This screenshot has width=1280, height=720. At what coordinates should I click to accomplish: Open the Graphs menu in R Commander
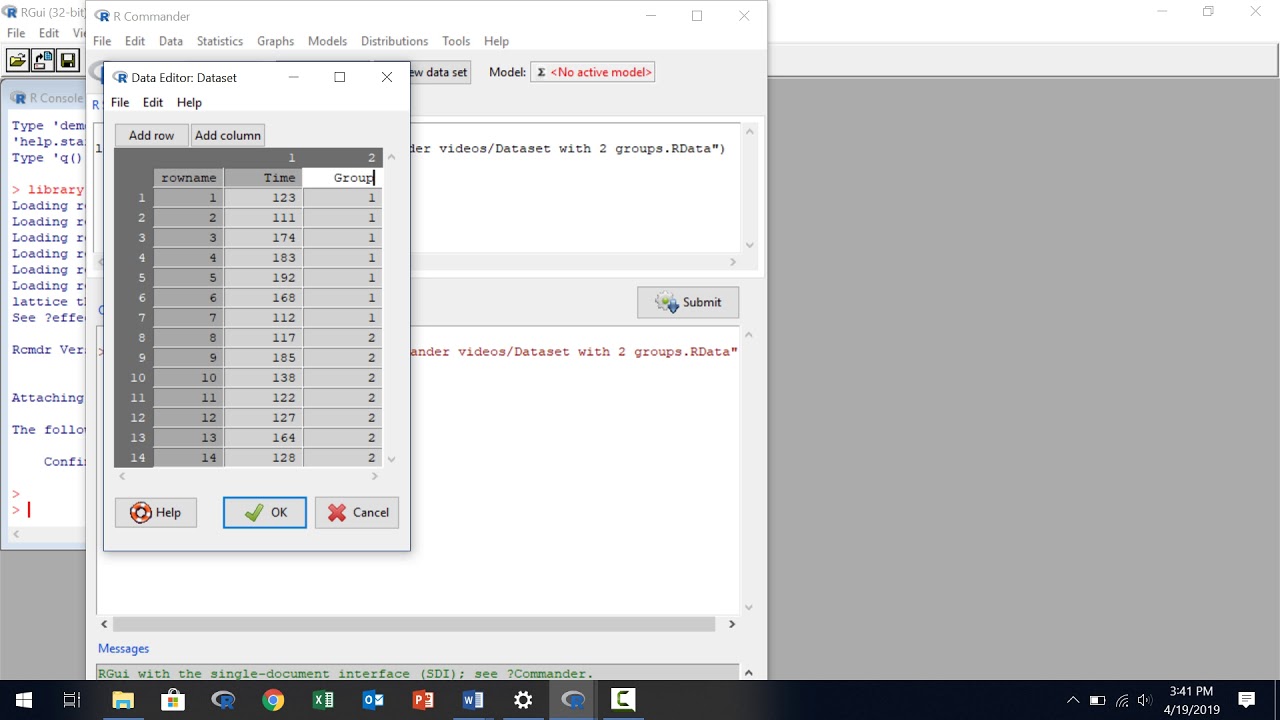(275, 41)
